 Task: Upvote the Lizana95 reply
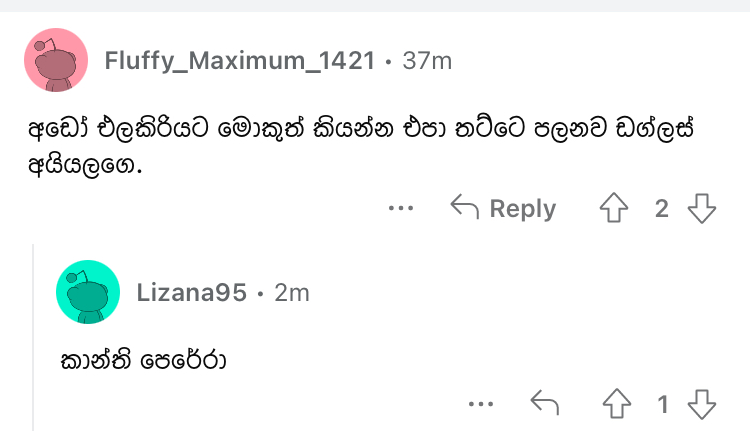tap(617, 404)
